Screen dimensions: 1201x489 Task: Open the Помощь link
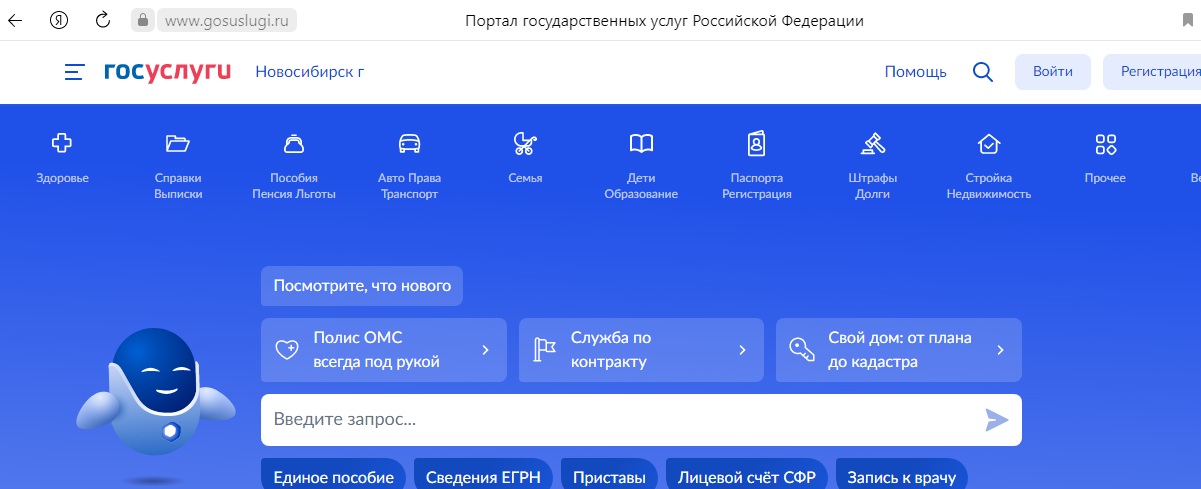point(915,72)
